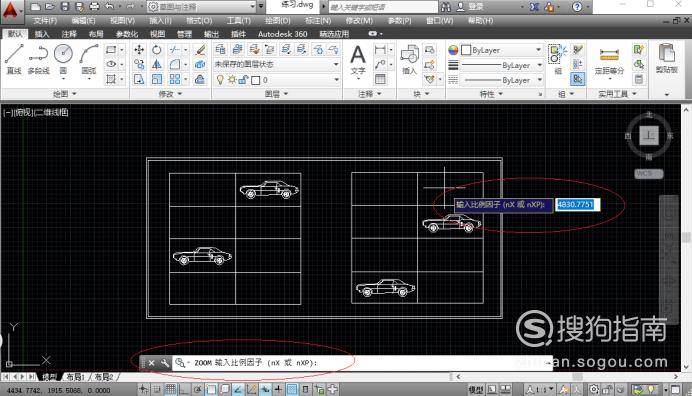The width and height of the screenshot is (692, 396).
Task: Click the Plot/Print icon in quick access toolbar
Action: [94, 7]
